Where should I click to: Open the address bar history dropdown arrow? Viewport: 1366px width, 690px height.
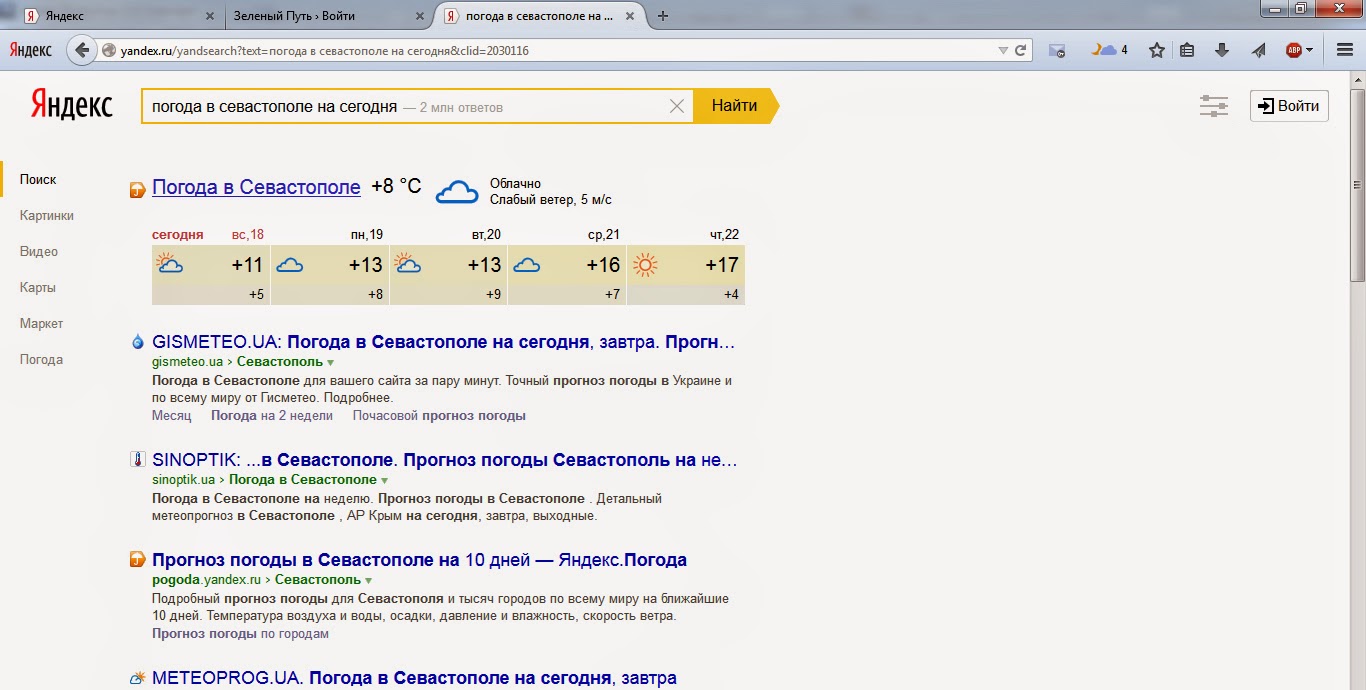pyautogui.click(x=1003, y=50)
